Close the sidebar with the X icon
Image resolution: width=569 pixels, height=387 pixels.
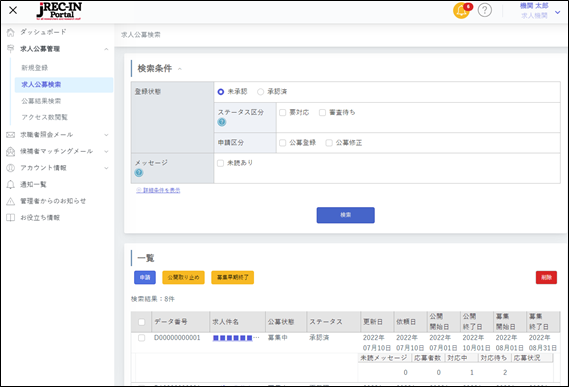pyautogui.click(x=13, y=10)
